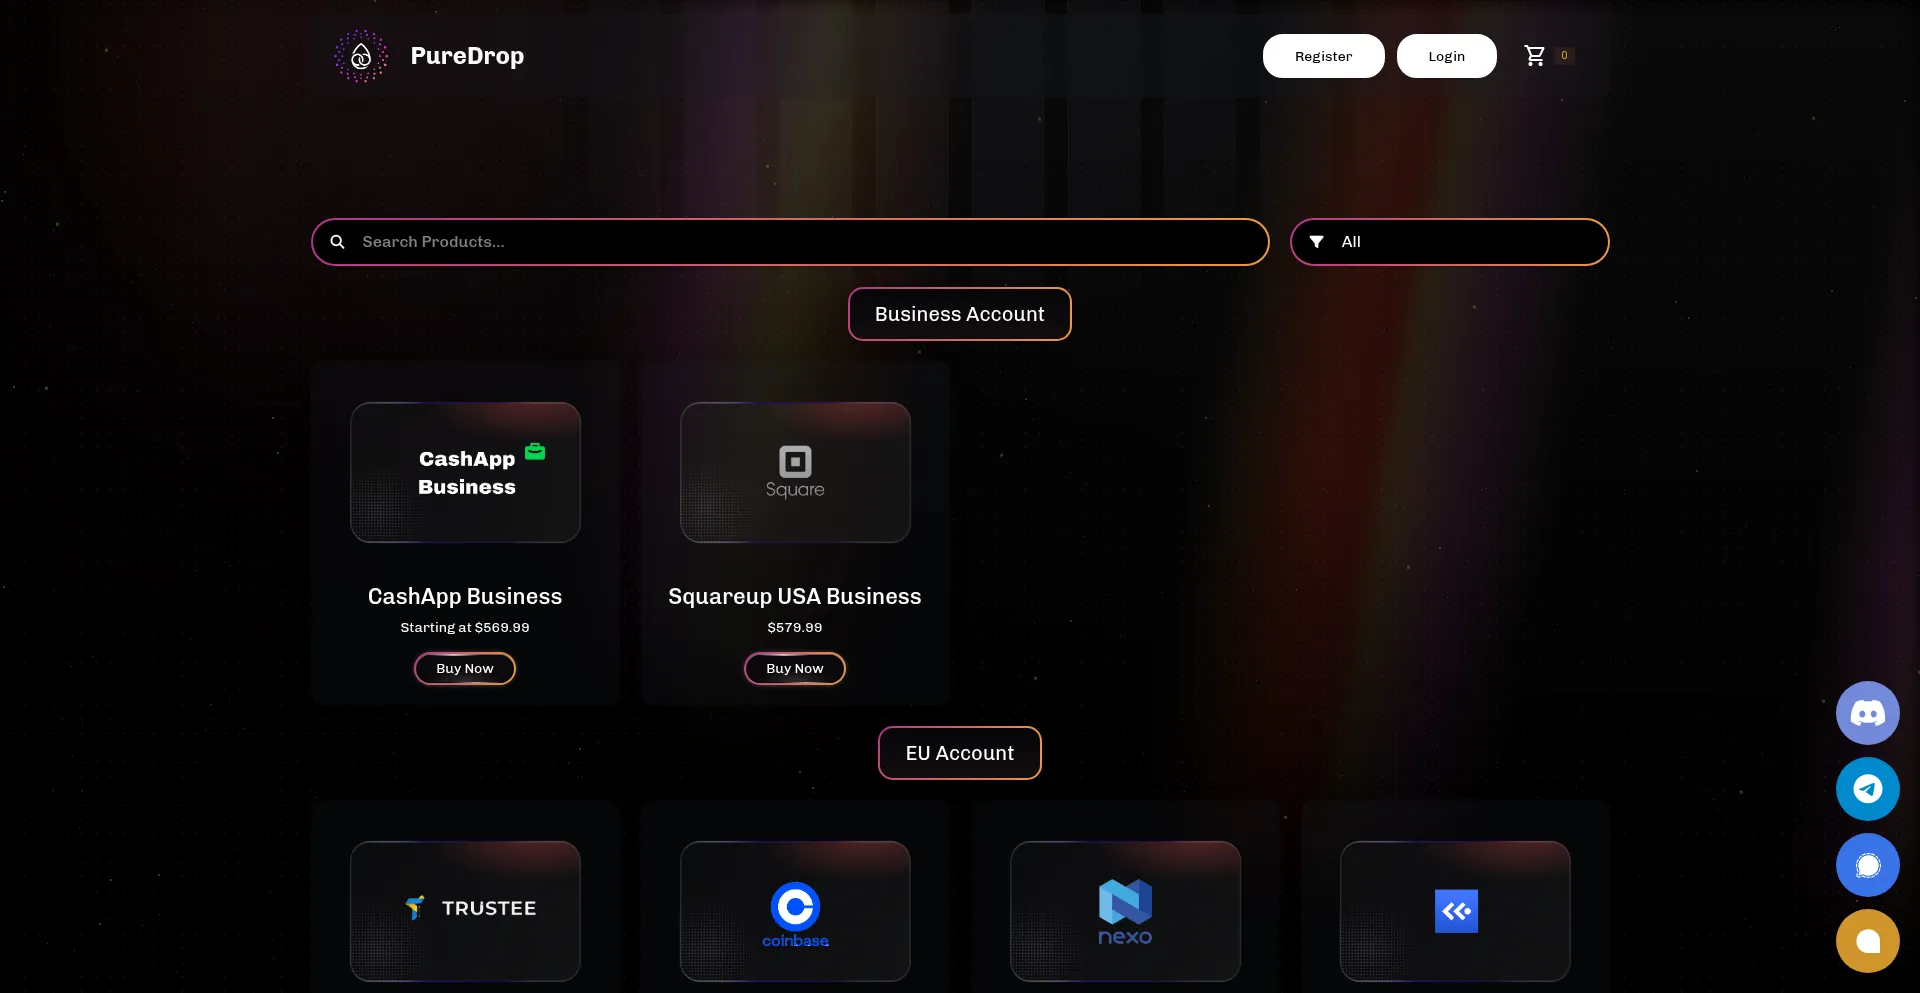This screenshot has width=1920, height=993.
Task: Click the CashApp Business product title
Action: point(465,597)
